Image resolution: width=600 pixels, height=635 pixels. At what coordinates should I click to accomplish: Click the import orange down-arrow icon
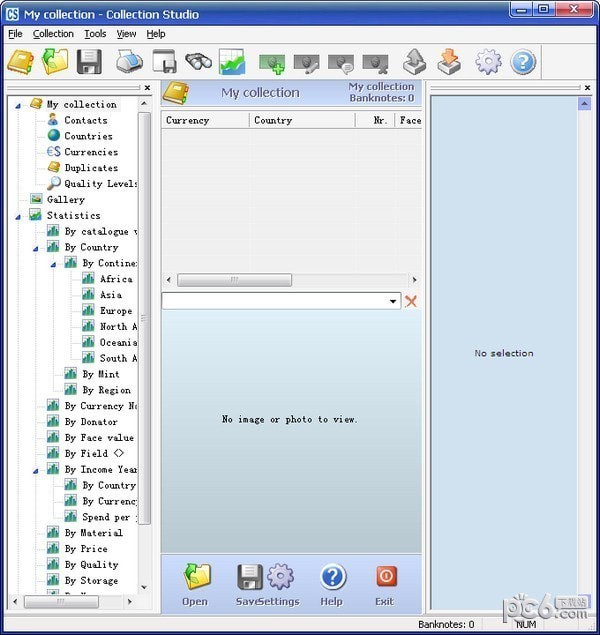pos(449,62)
